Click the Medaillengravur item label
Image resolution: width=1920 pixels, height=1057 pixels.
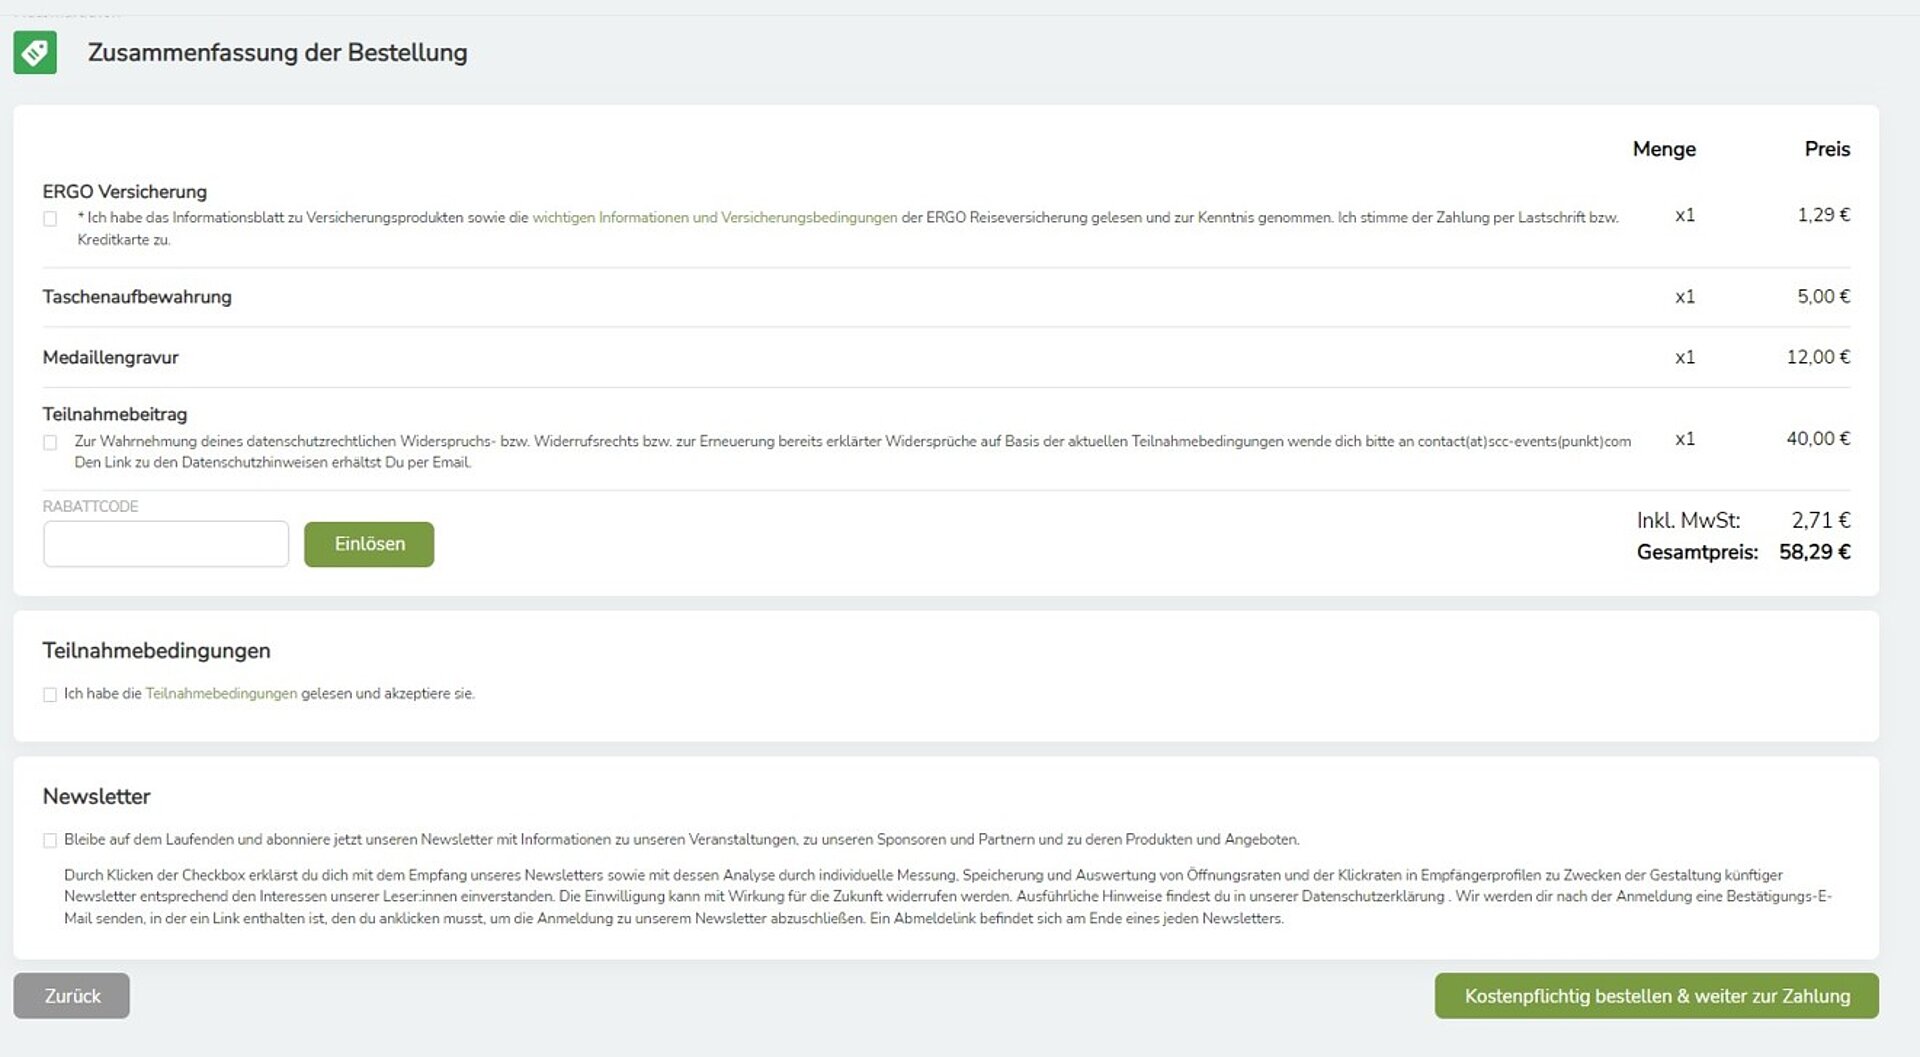point(110,357)
